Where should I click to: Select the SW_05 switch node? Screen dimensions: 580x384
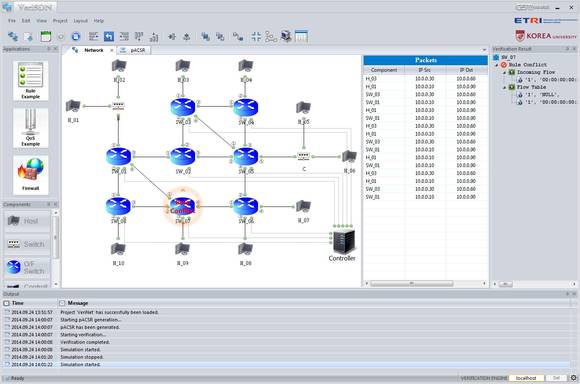tap(246, 157)
